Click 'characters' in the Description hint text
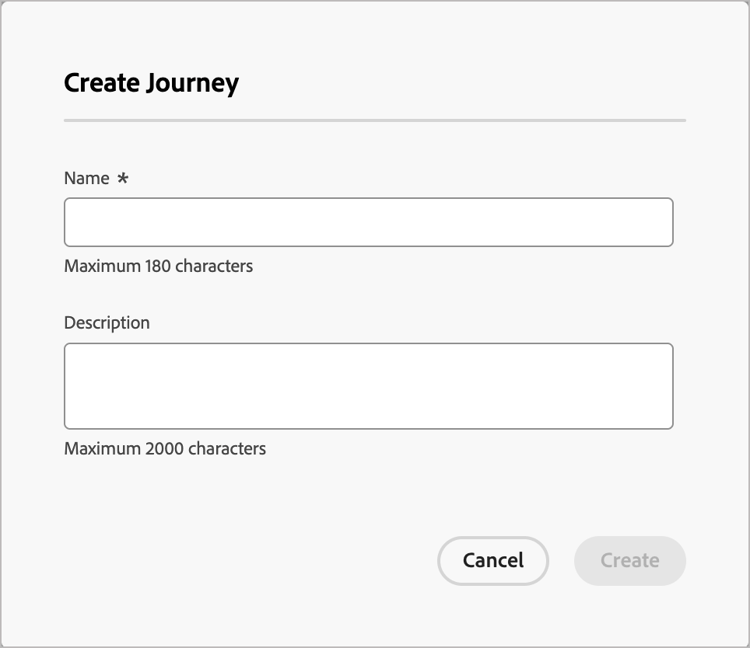 tap(227, 449)
